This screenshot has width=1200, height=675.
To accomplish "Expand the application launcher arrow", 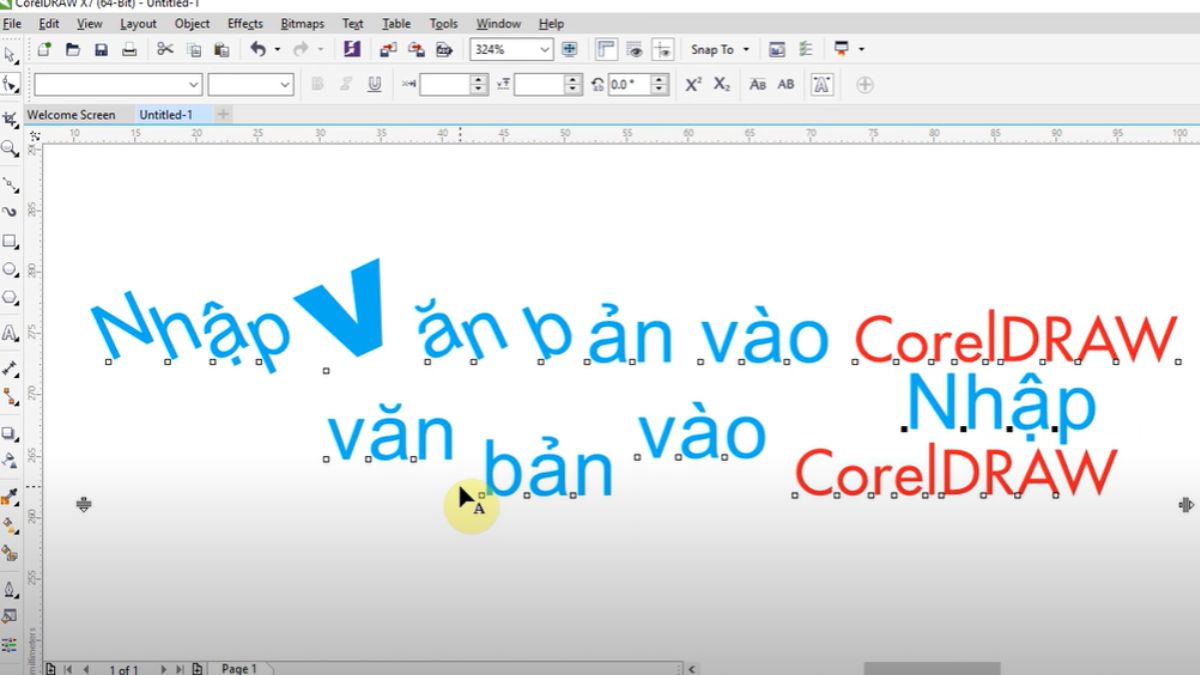I will [861, 49].
